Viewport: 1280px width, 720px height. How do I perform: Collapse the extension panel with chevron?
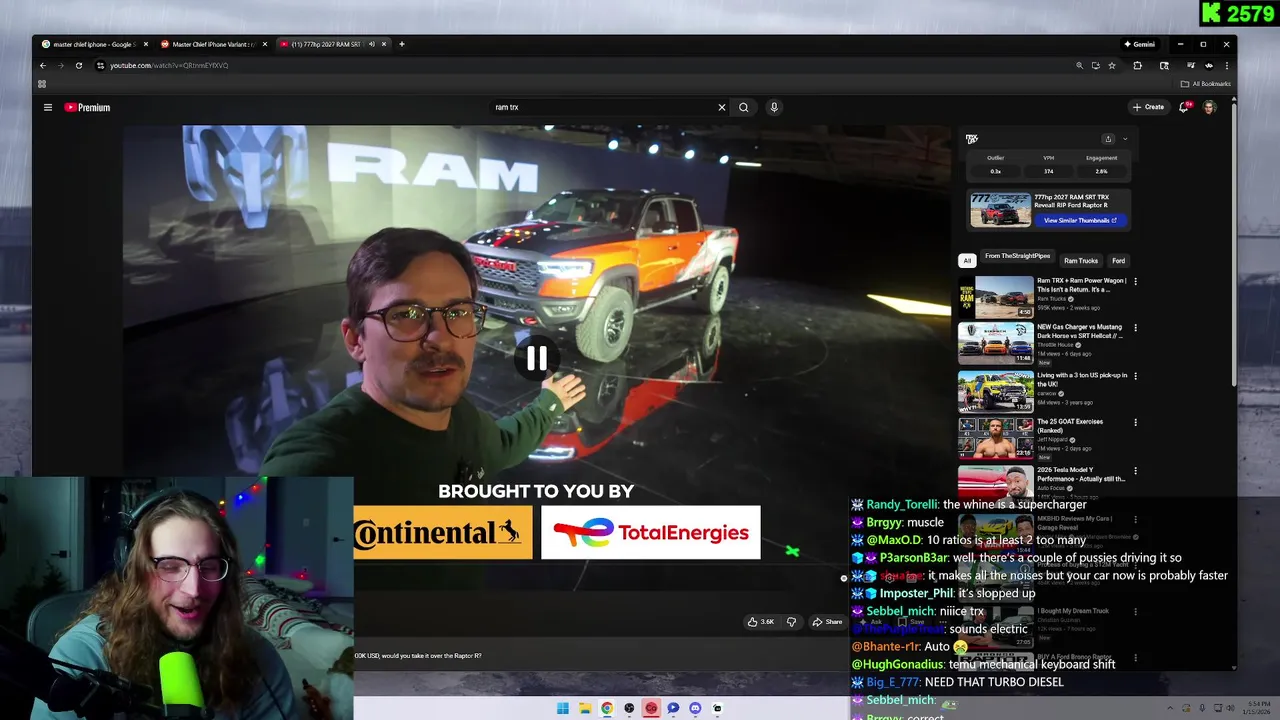[x=1125, y=139]
